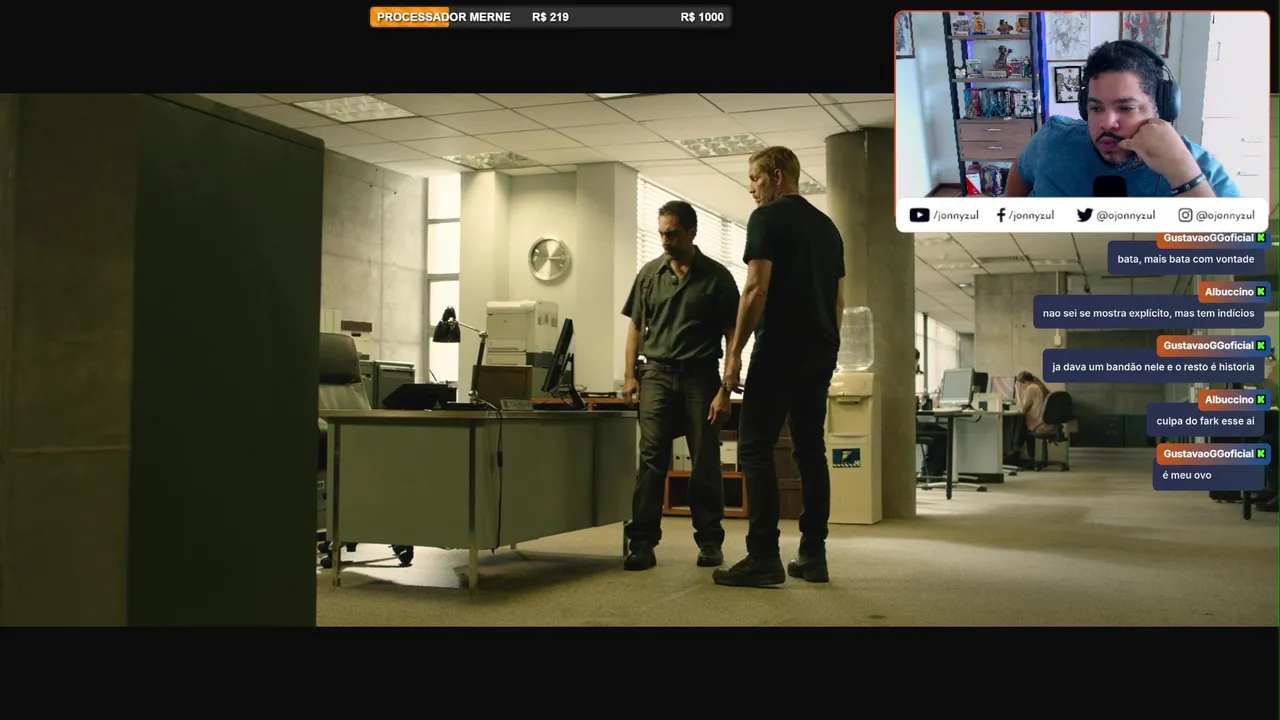
Task: Click Albuccino name above 'nao sei se mostra'
Action: (x=1229, y=292)
